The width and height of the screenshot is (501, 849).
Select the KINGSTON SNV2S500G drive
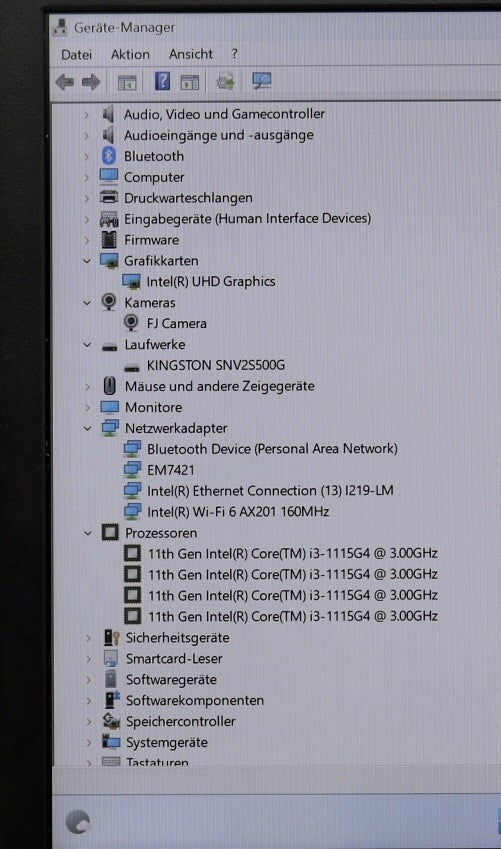[216, 365]
